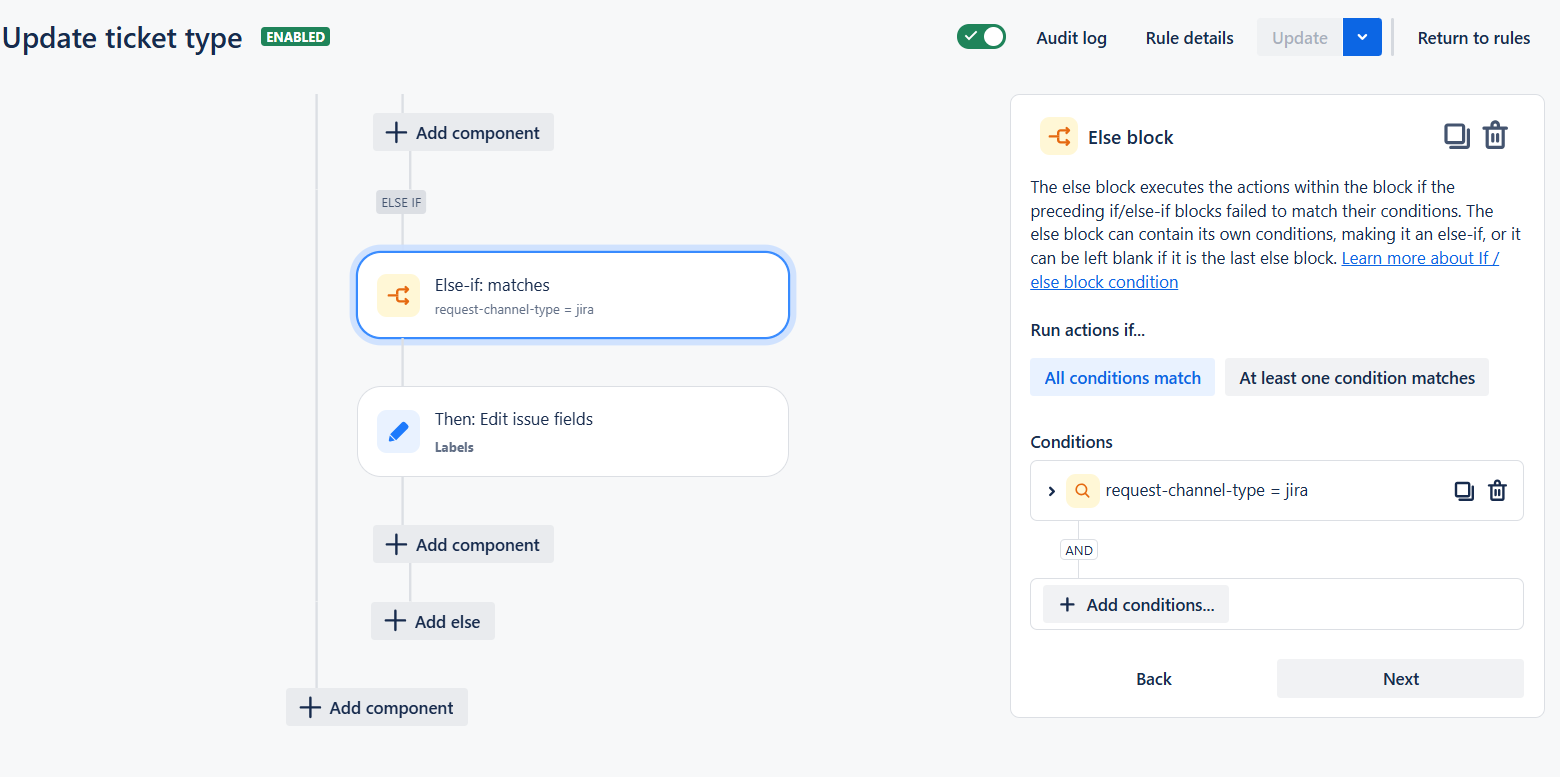Click the plus icon in Add conditions
This screenshot has width=1560, height=777.
coord(1068,604)
